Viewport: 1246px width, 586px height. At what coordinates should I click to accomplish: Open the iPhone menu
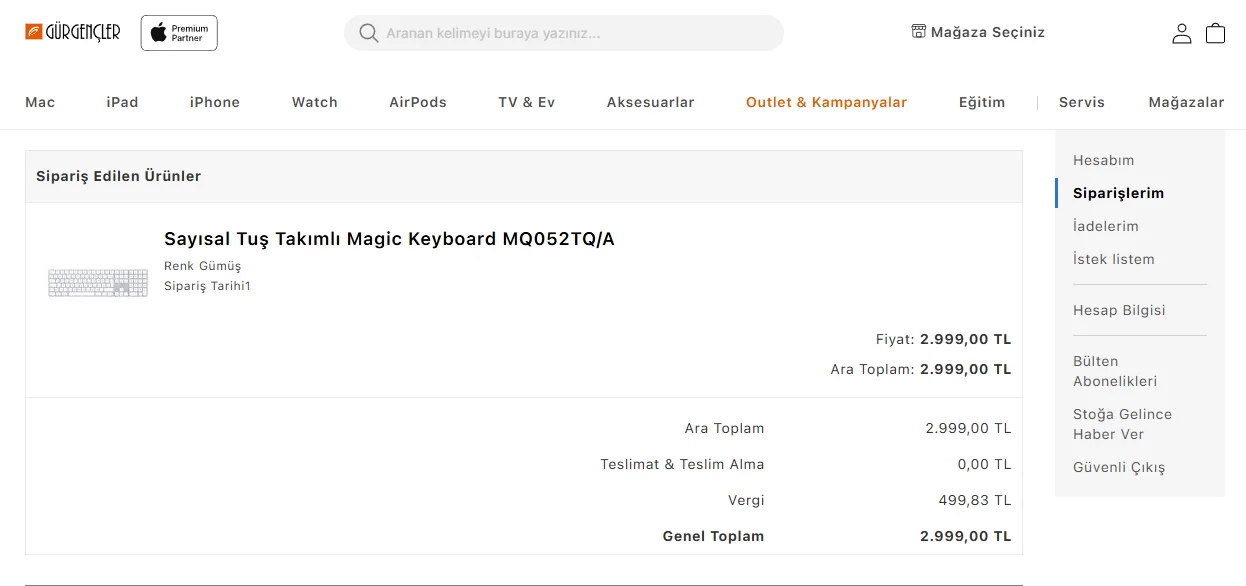tap(215, 102)
